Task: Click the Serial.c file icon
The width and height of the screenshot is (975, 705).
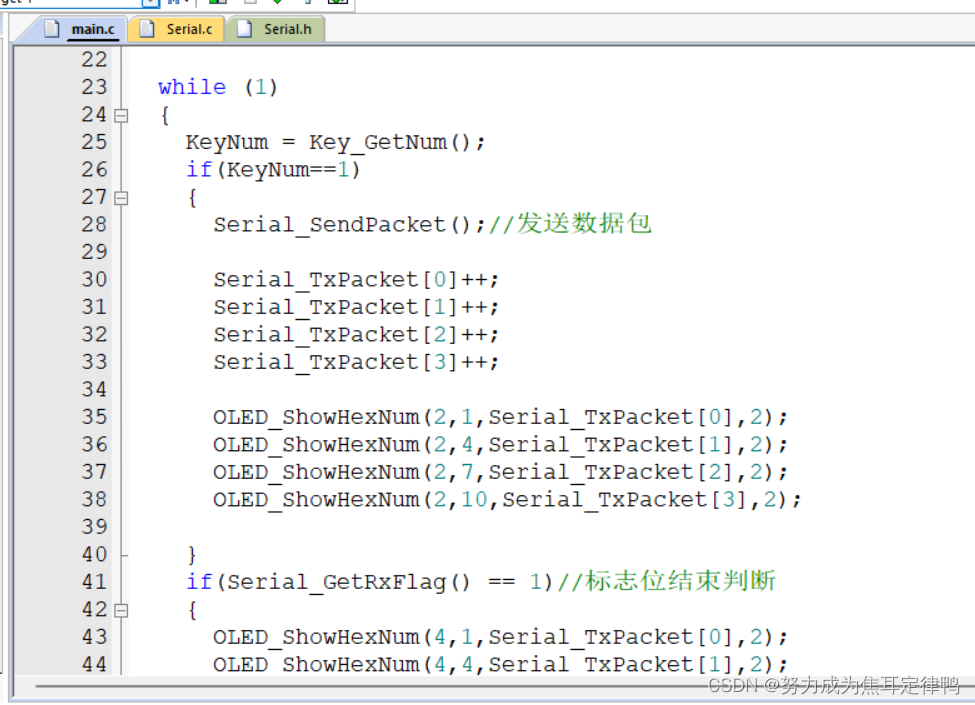Action: tap(147, 29)
